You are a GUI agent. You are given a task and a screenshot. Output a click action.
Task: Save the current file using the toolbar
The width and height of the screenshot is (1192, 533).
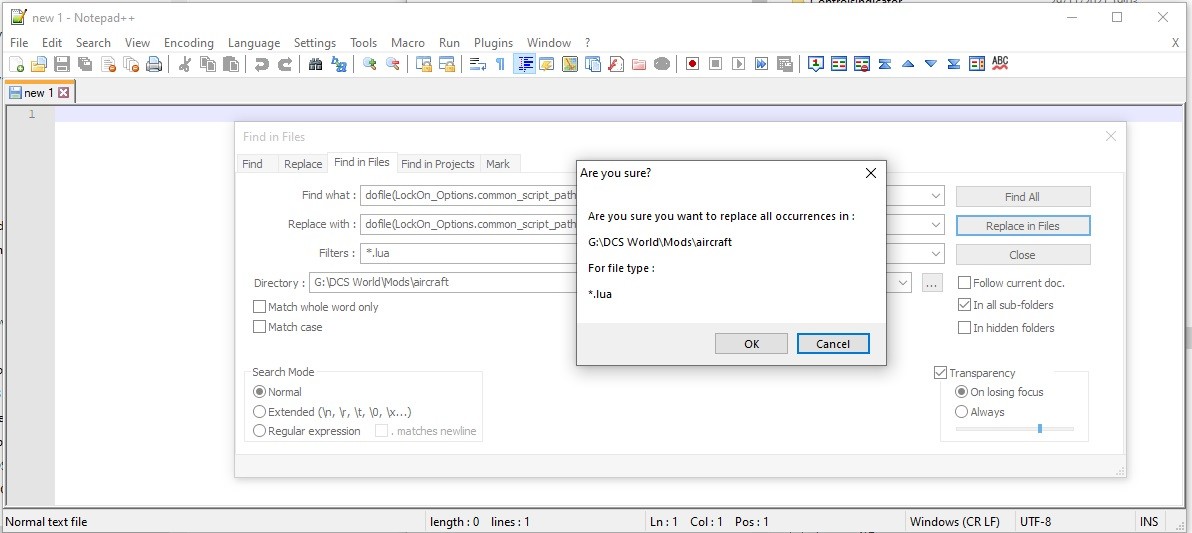point(62,65)
